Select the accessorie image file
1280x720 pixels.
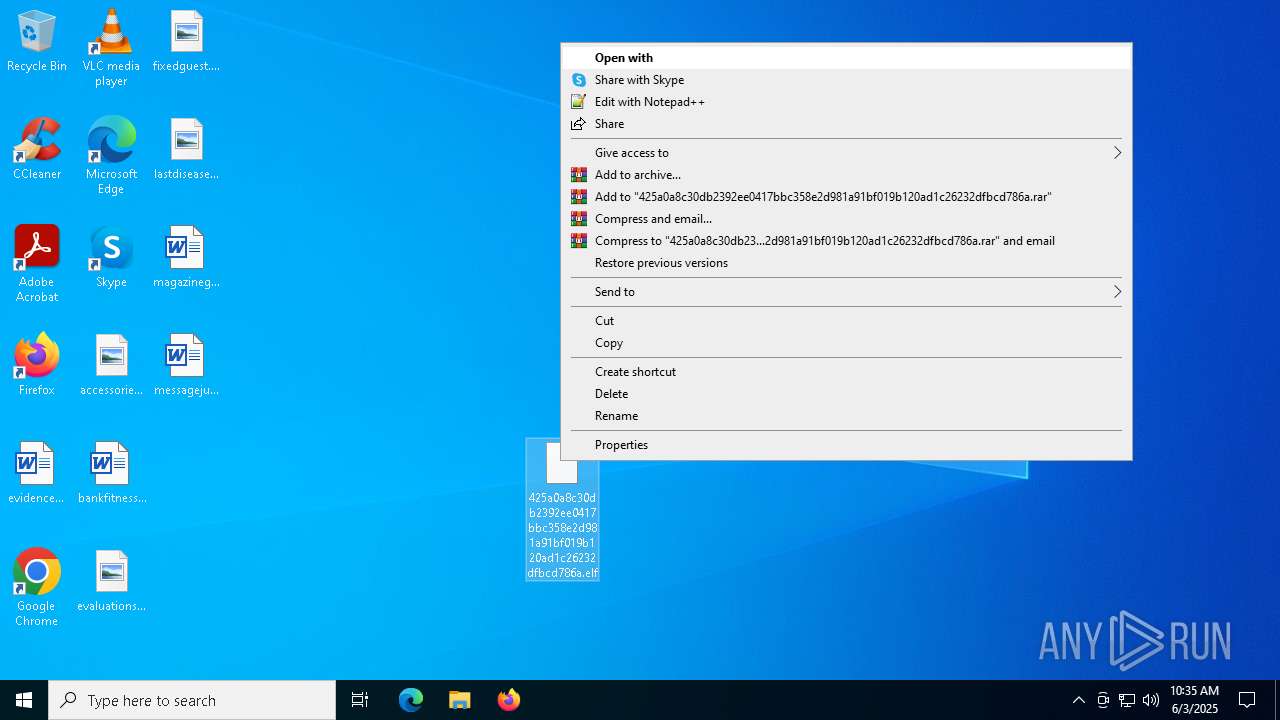point(111,366)
